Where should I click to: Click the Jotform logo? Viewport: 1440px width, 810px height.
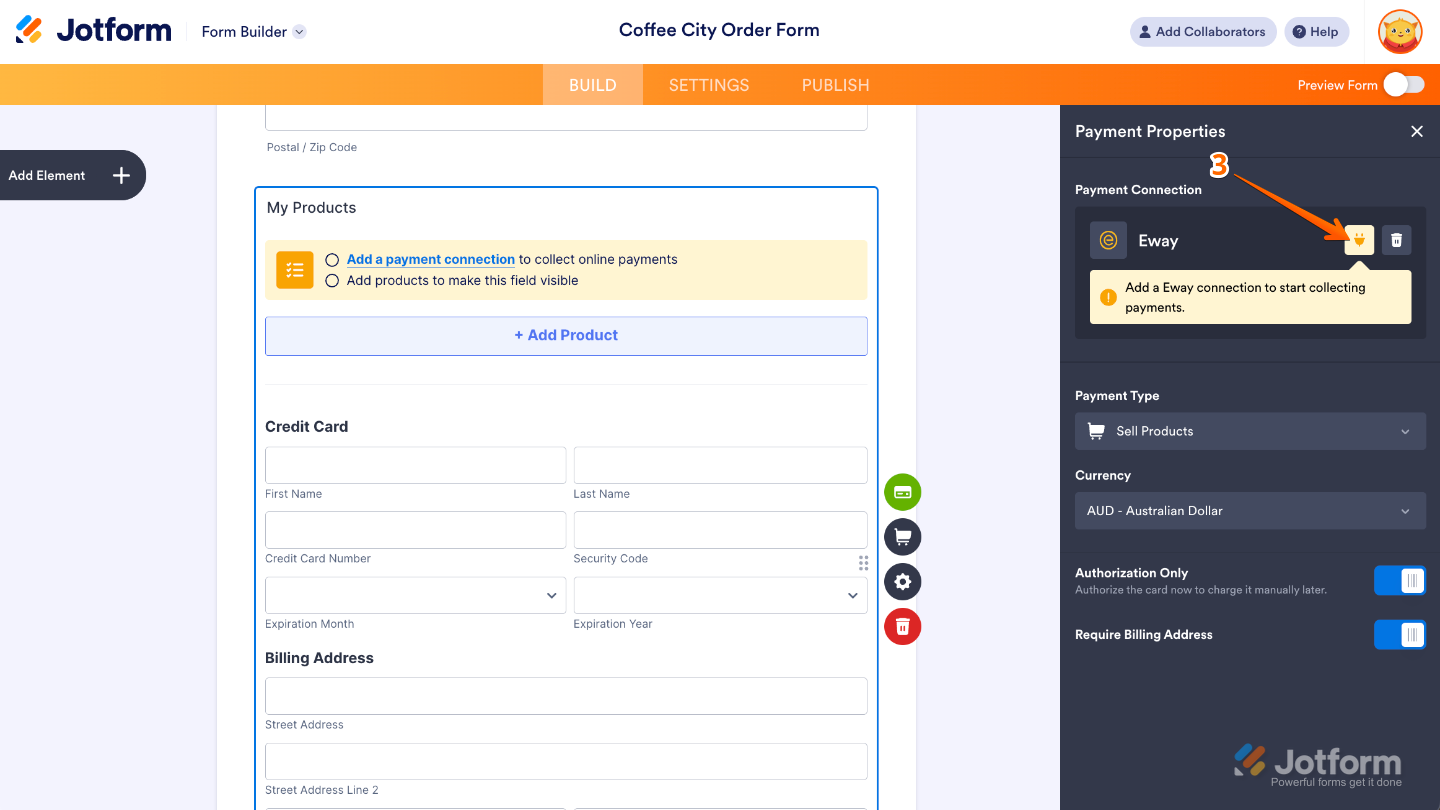click(x=94, y=31)
